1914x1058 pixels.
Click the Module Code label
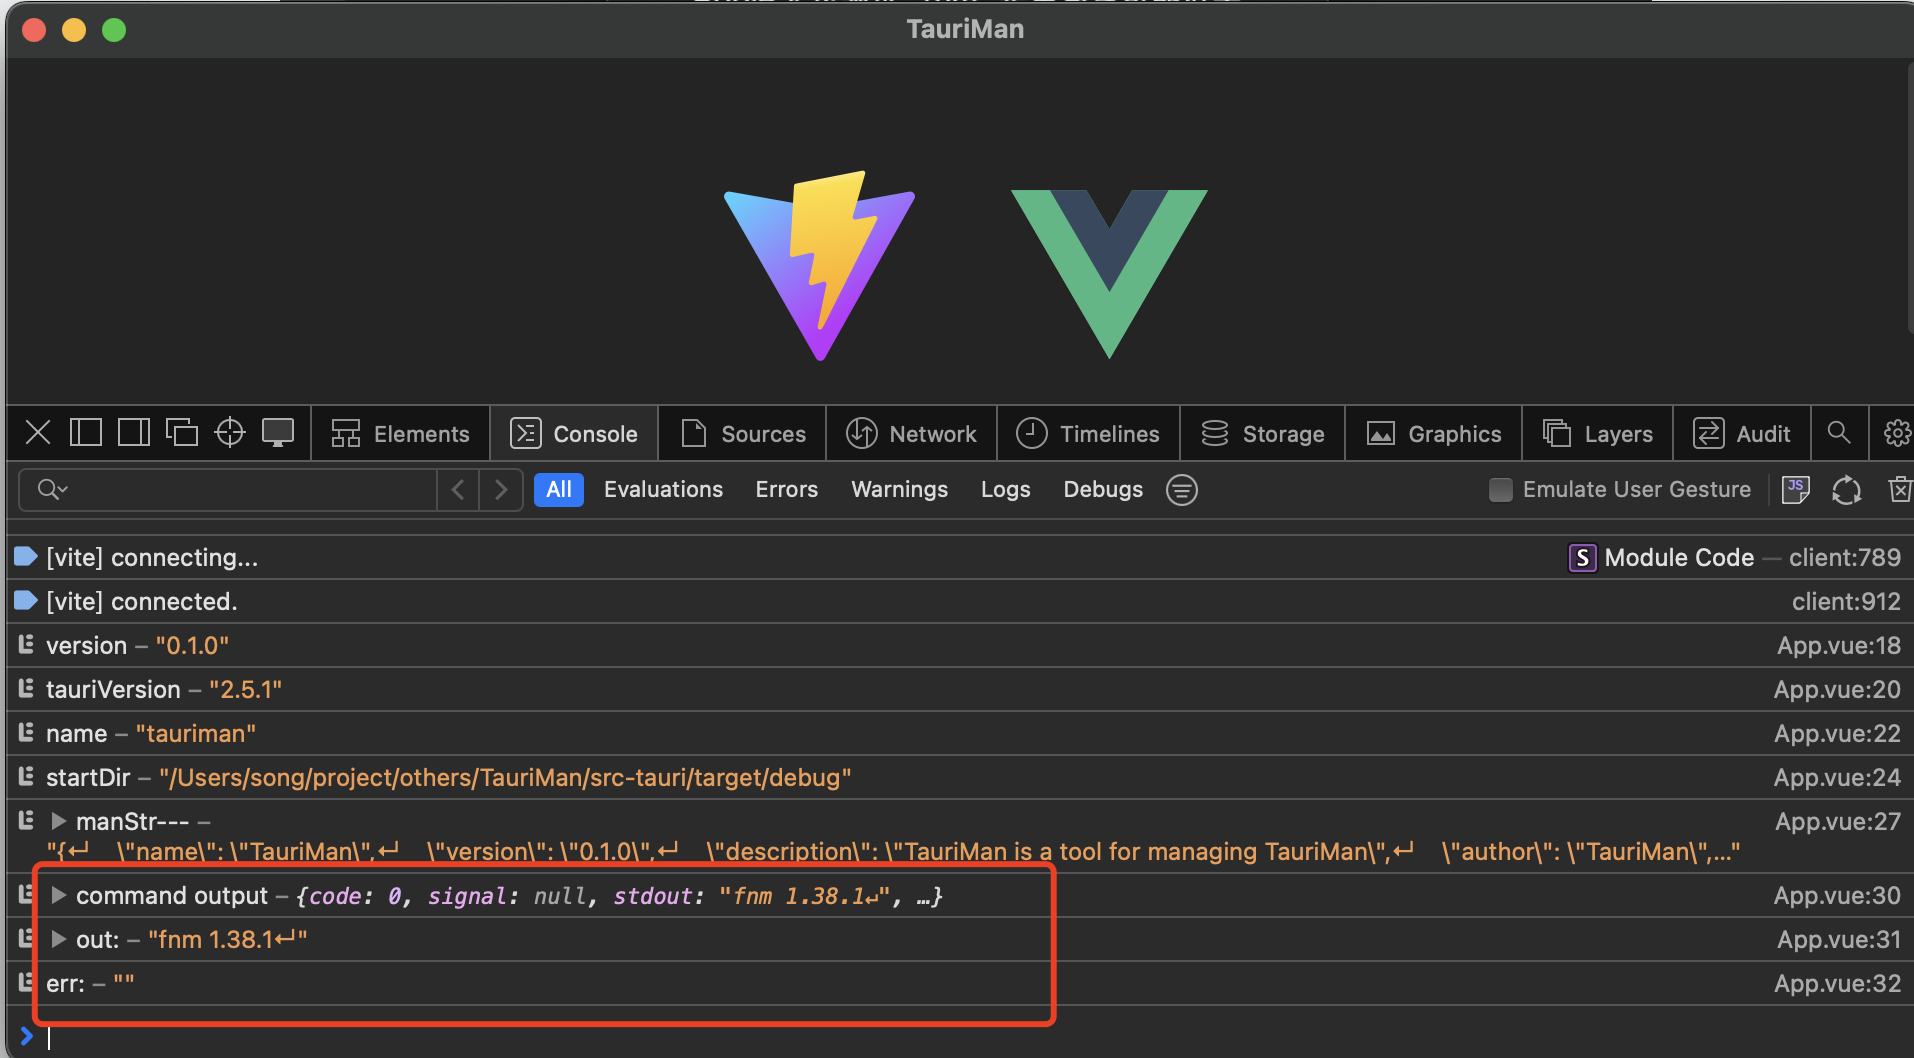click(x=1679, y=557)
